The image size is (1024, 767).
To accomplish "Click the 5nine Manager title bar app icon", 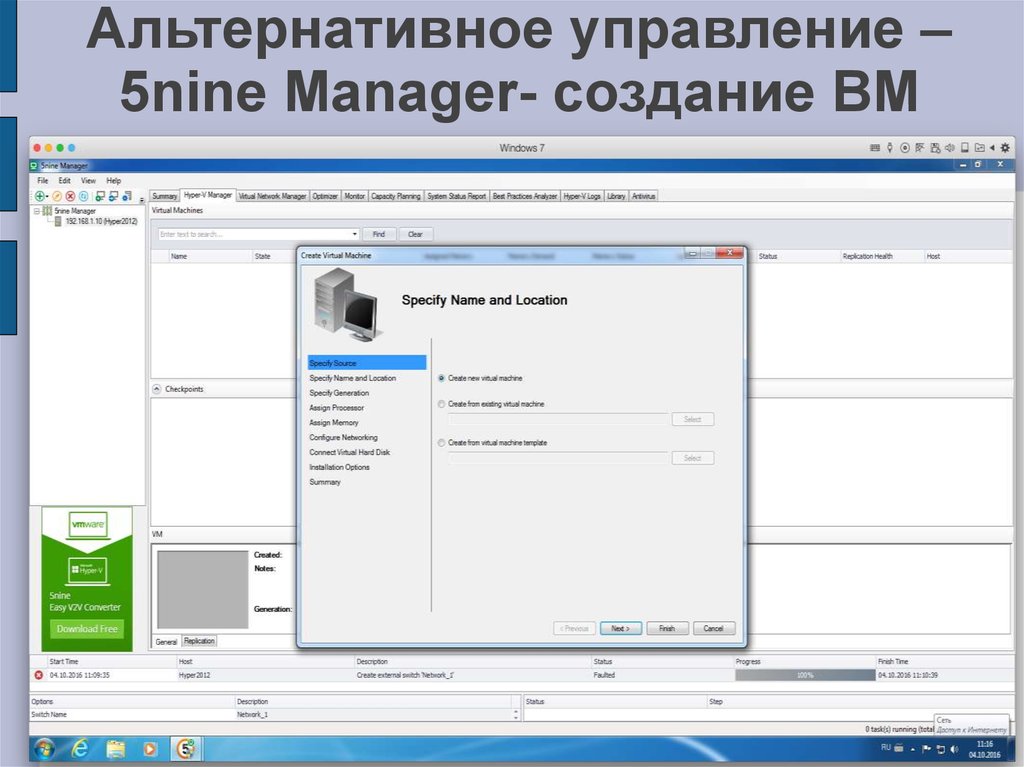I will pos(35,166).
